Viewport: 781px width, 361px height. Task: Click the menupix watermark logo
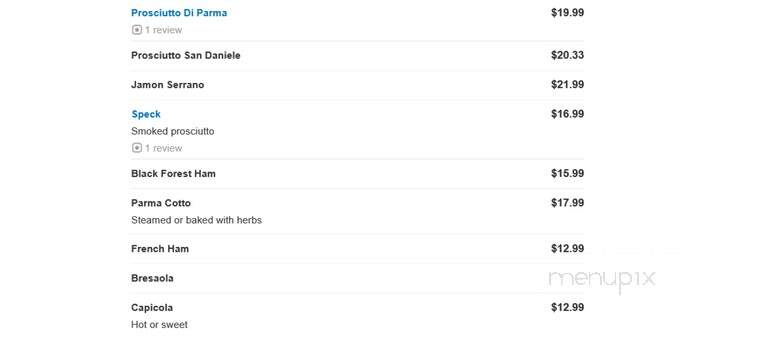(602, 280)
